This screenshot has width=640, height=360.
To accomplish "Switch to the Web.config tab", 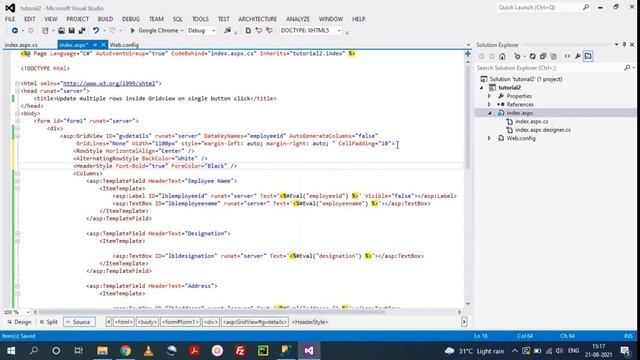I will click(124, 45).
